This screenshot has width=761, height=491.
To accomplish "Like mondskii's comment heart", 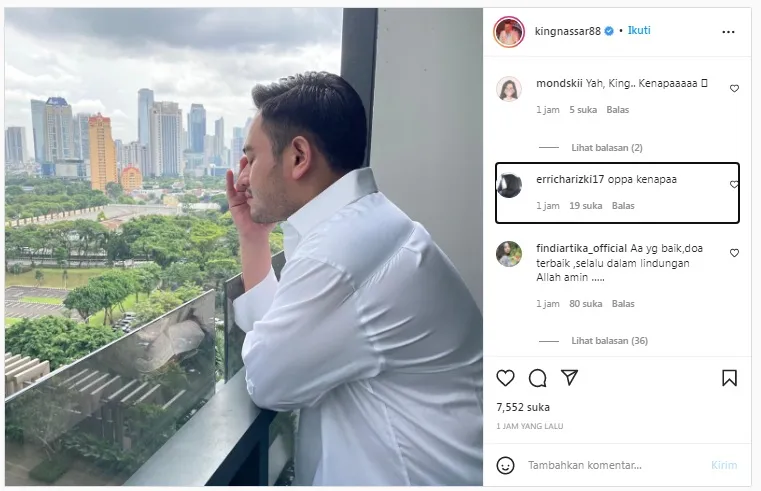I will [x=734, y=88].
